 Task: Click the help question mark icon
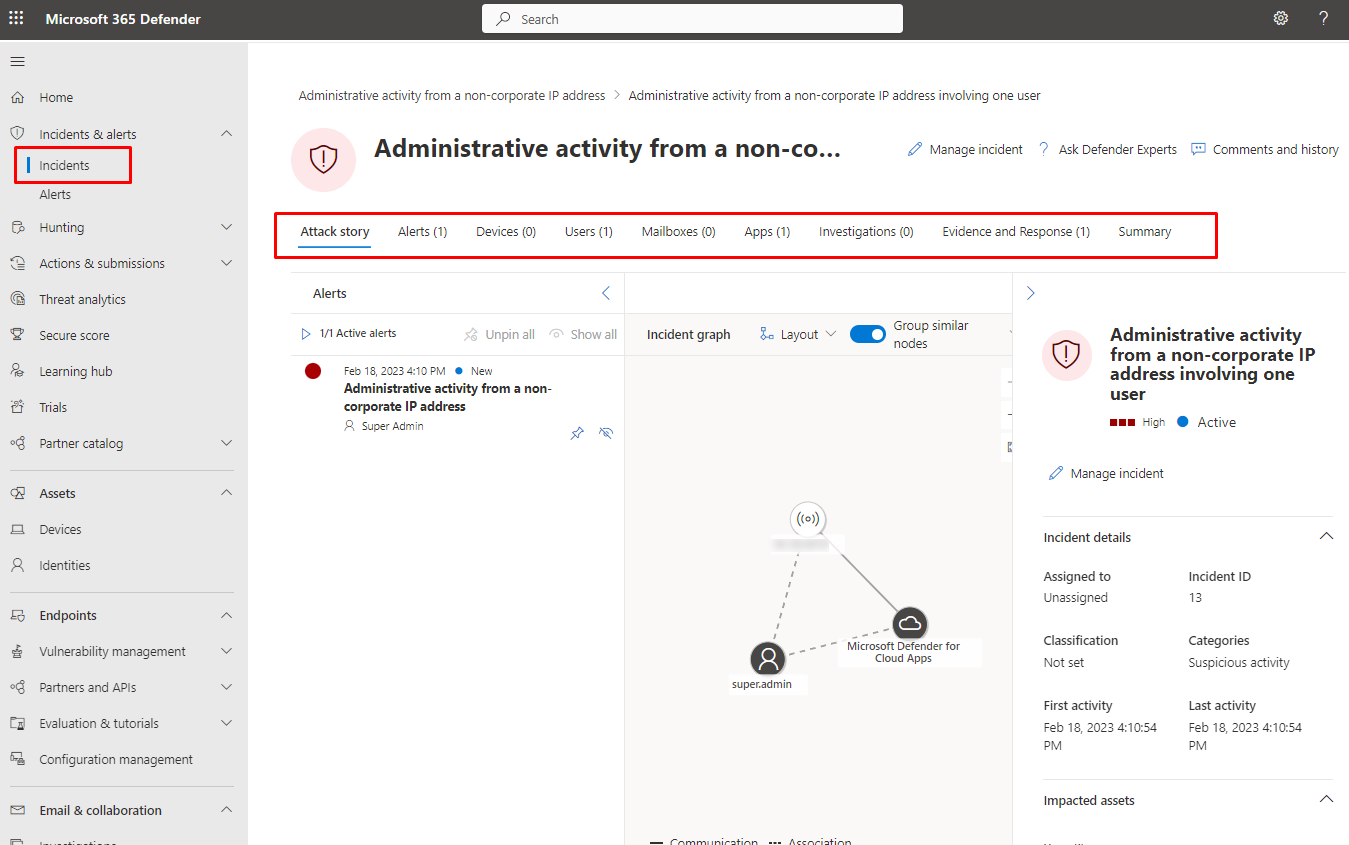[x=1323, y=19]
